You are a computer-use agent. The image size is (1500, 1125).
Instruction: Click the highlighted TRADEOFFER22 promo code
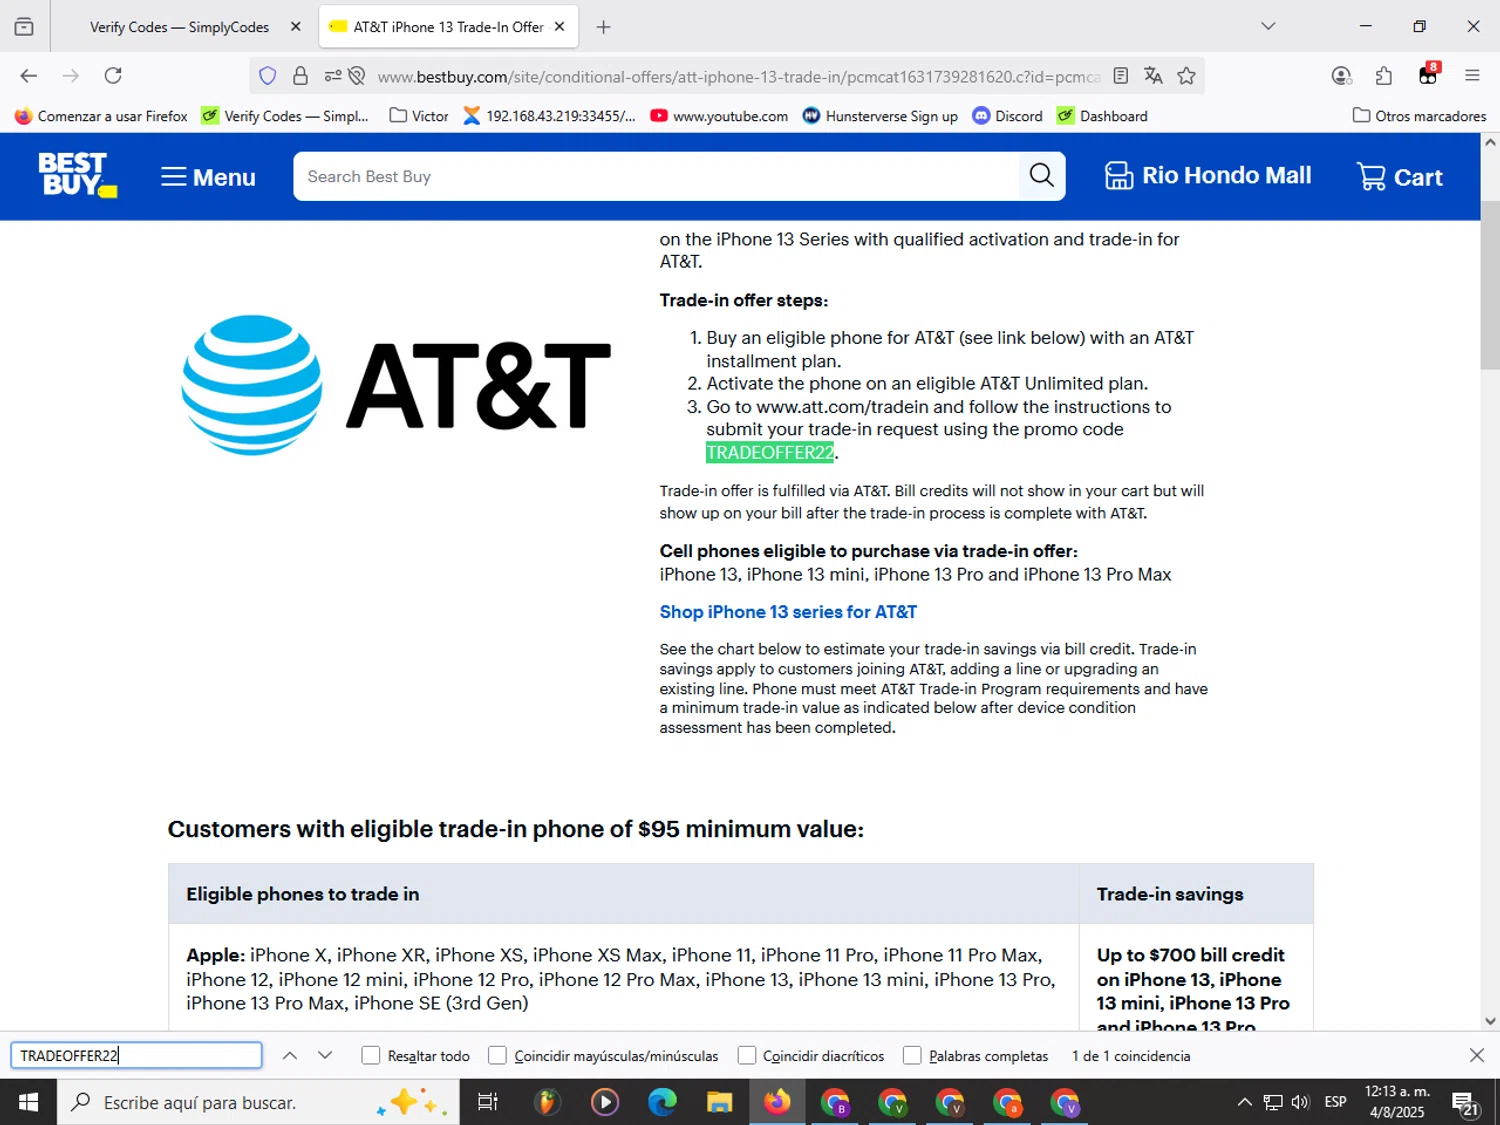[769, 453]
